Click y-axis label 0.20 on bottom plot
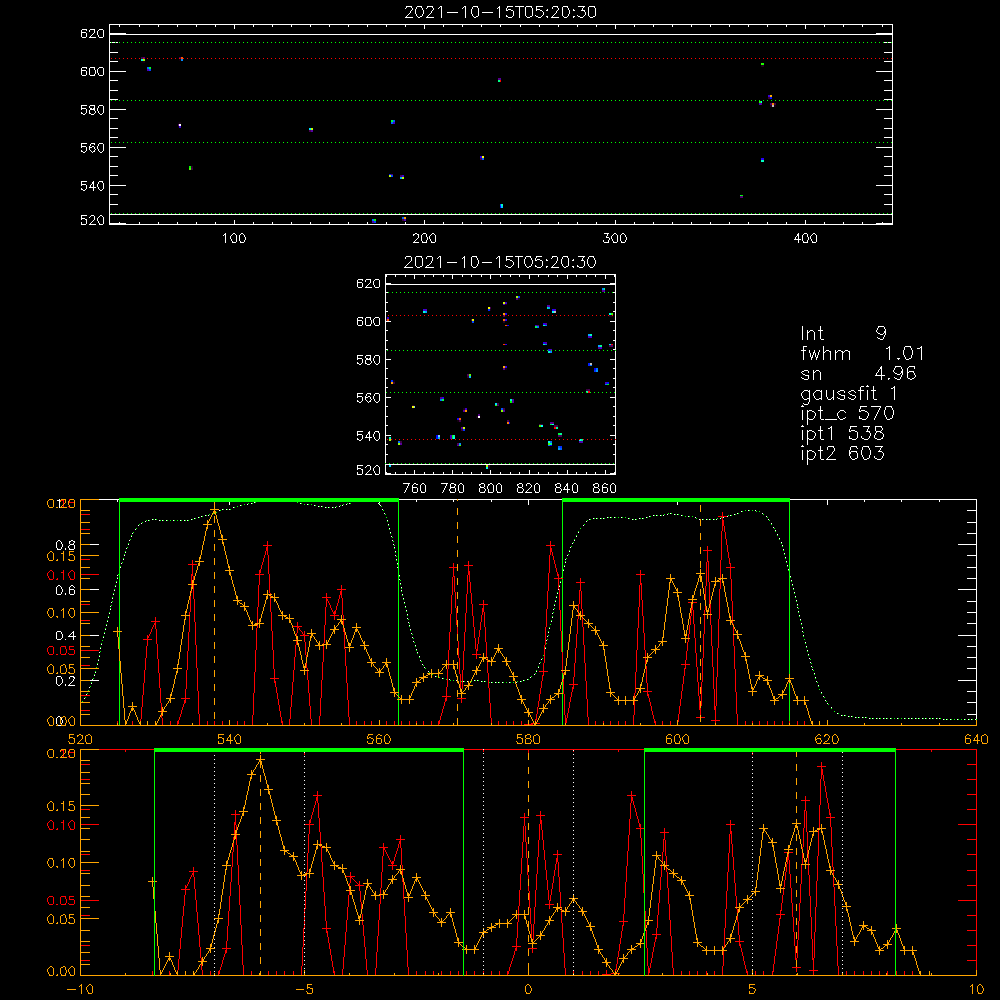 pos(61,754)
